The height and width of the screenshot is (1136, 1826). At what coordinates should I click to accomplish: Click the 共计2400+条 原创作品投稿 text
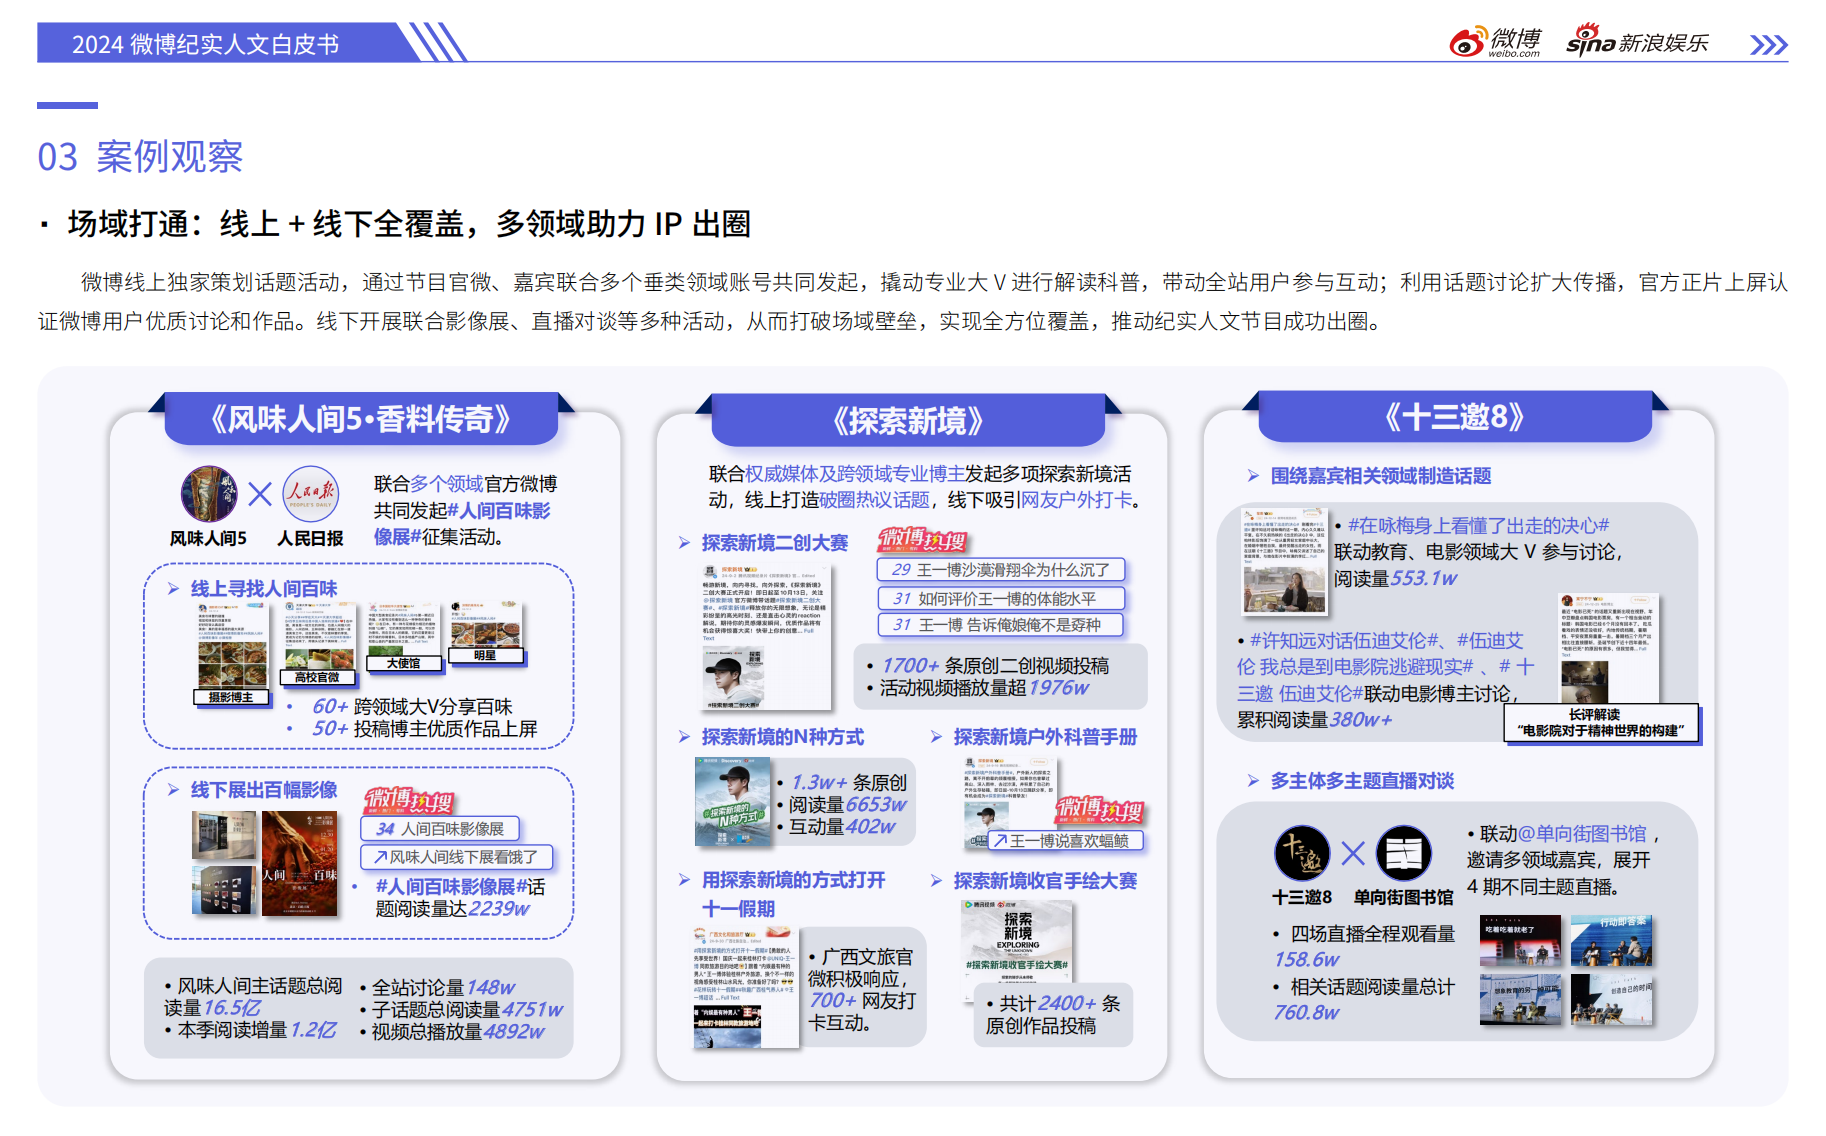[1053, 1014]
